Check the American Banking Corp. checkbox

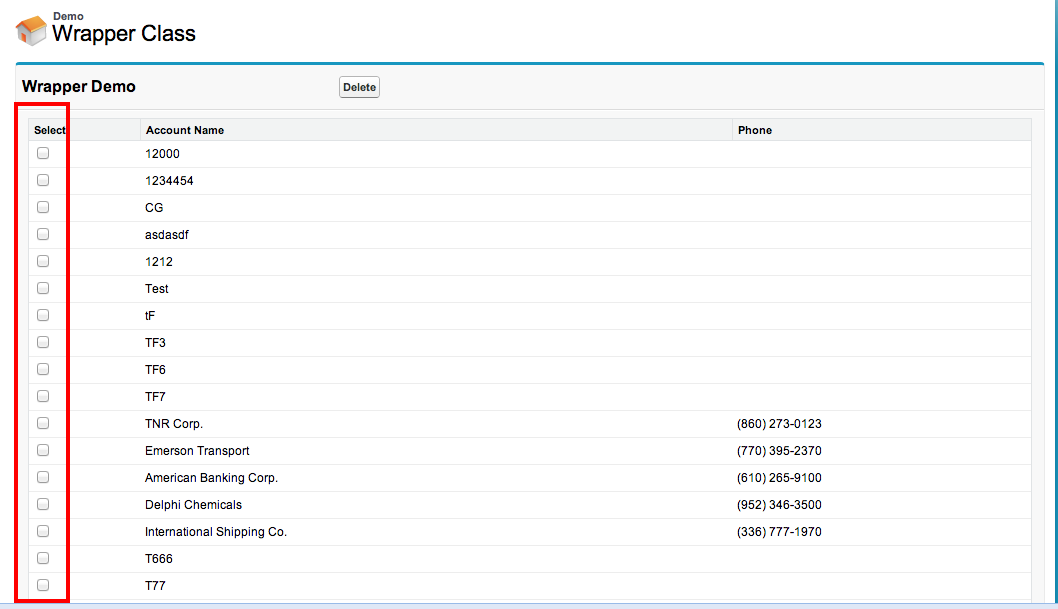point(43,477)
